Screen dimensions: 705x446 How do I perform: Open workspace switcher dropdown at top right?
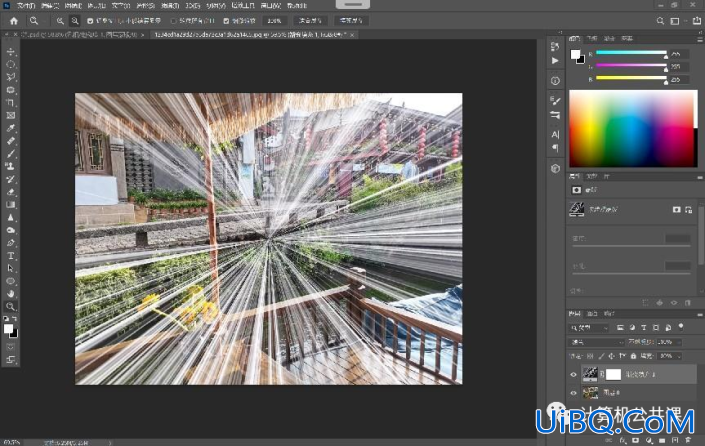pos(677,21)
